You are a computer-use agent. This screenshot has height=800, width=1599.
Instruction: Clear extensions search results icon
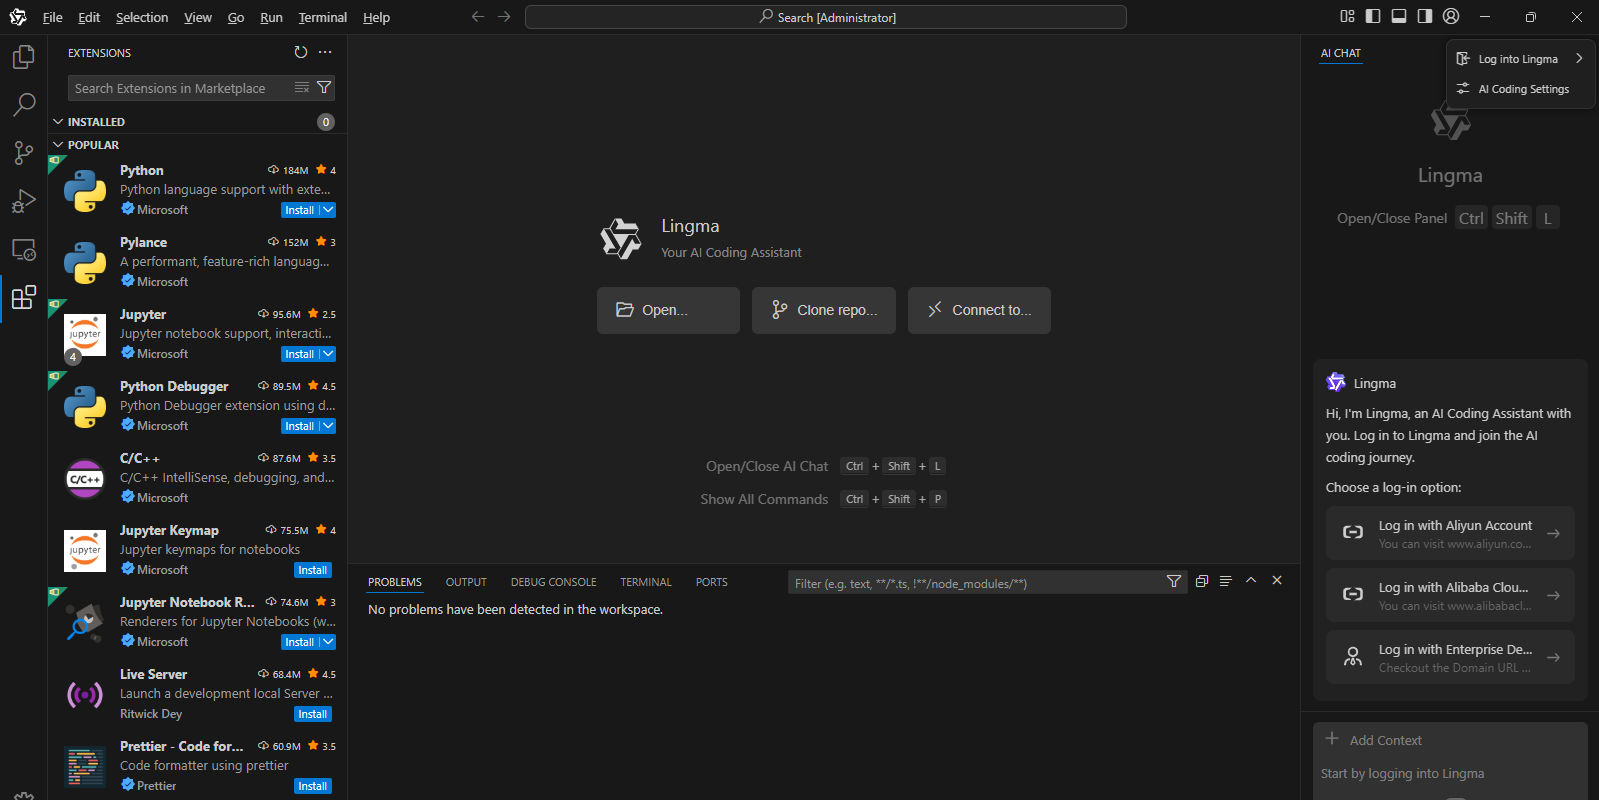click(x=302, y=88)
